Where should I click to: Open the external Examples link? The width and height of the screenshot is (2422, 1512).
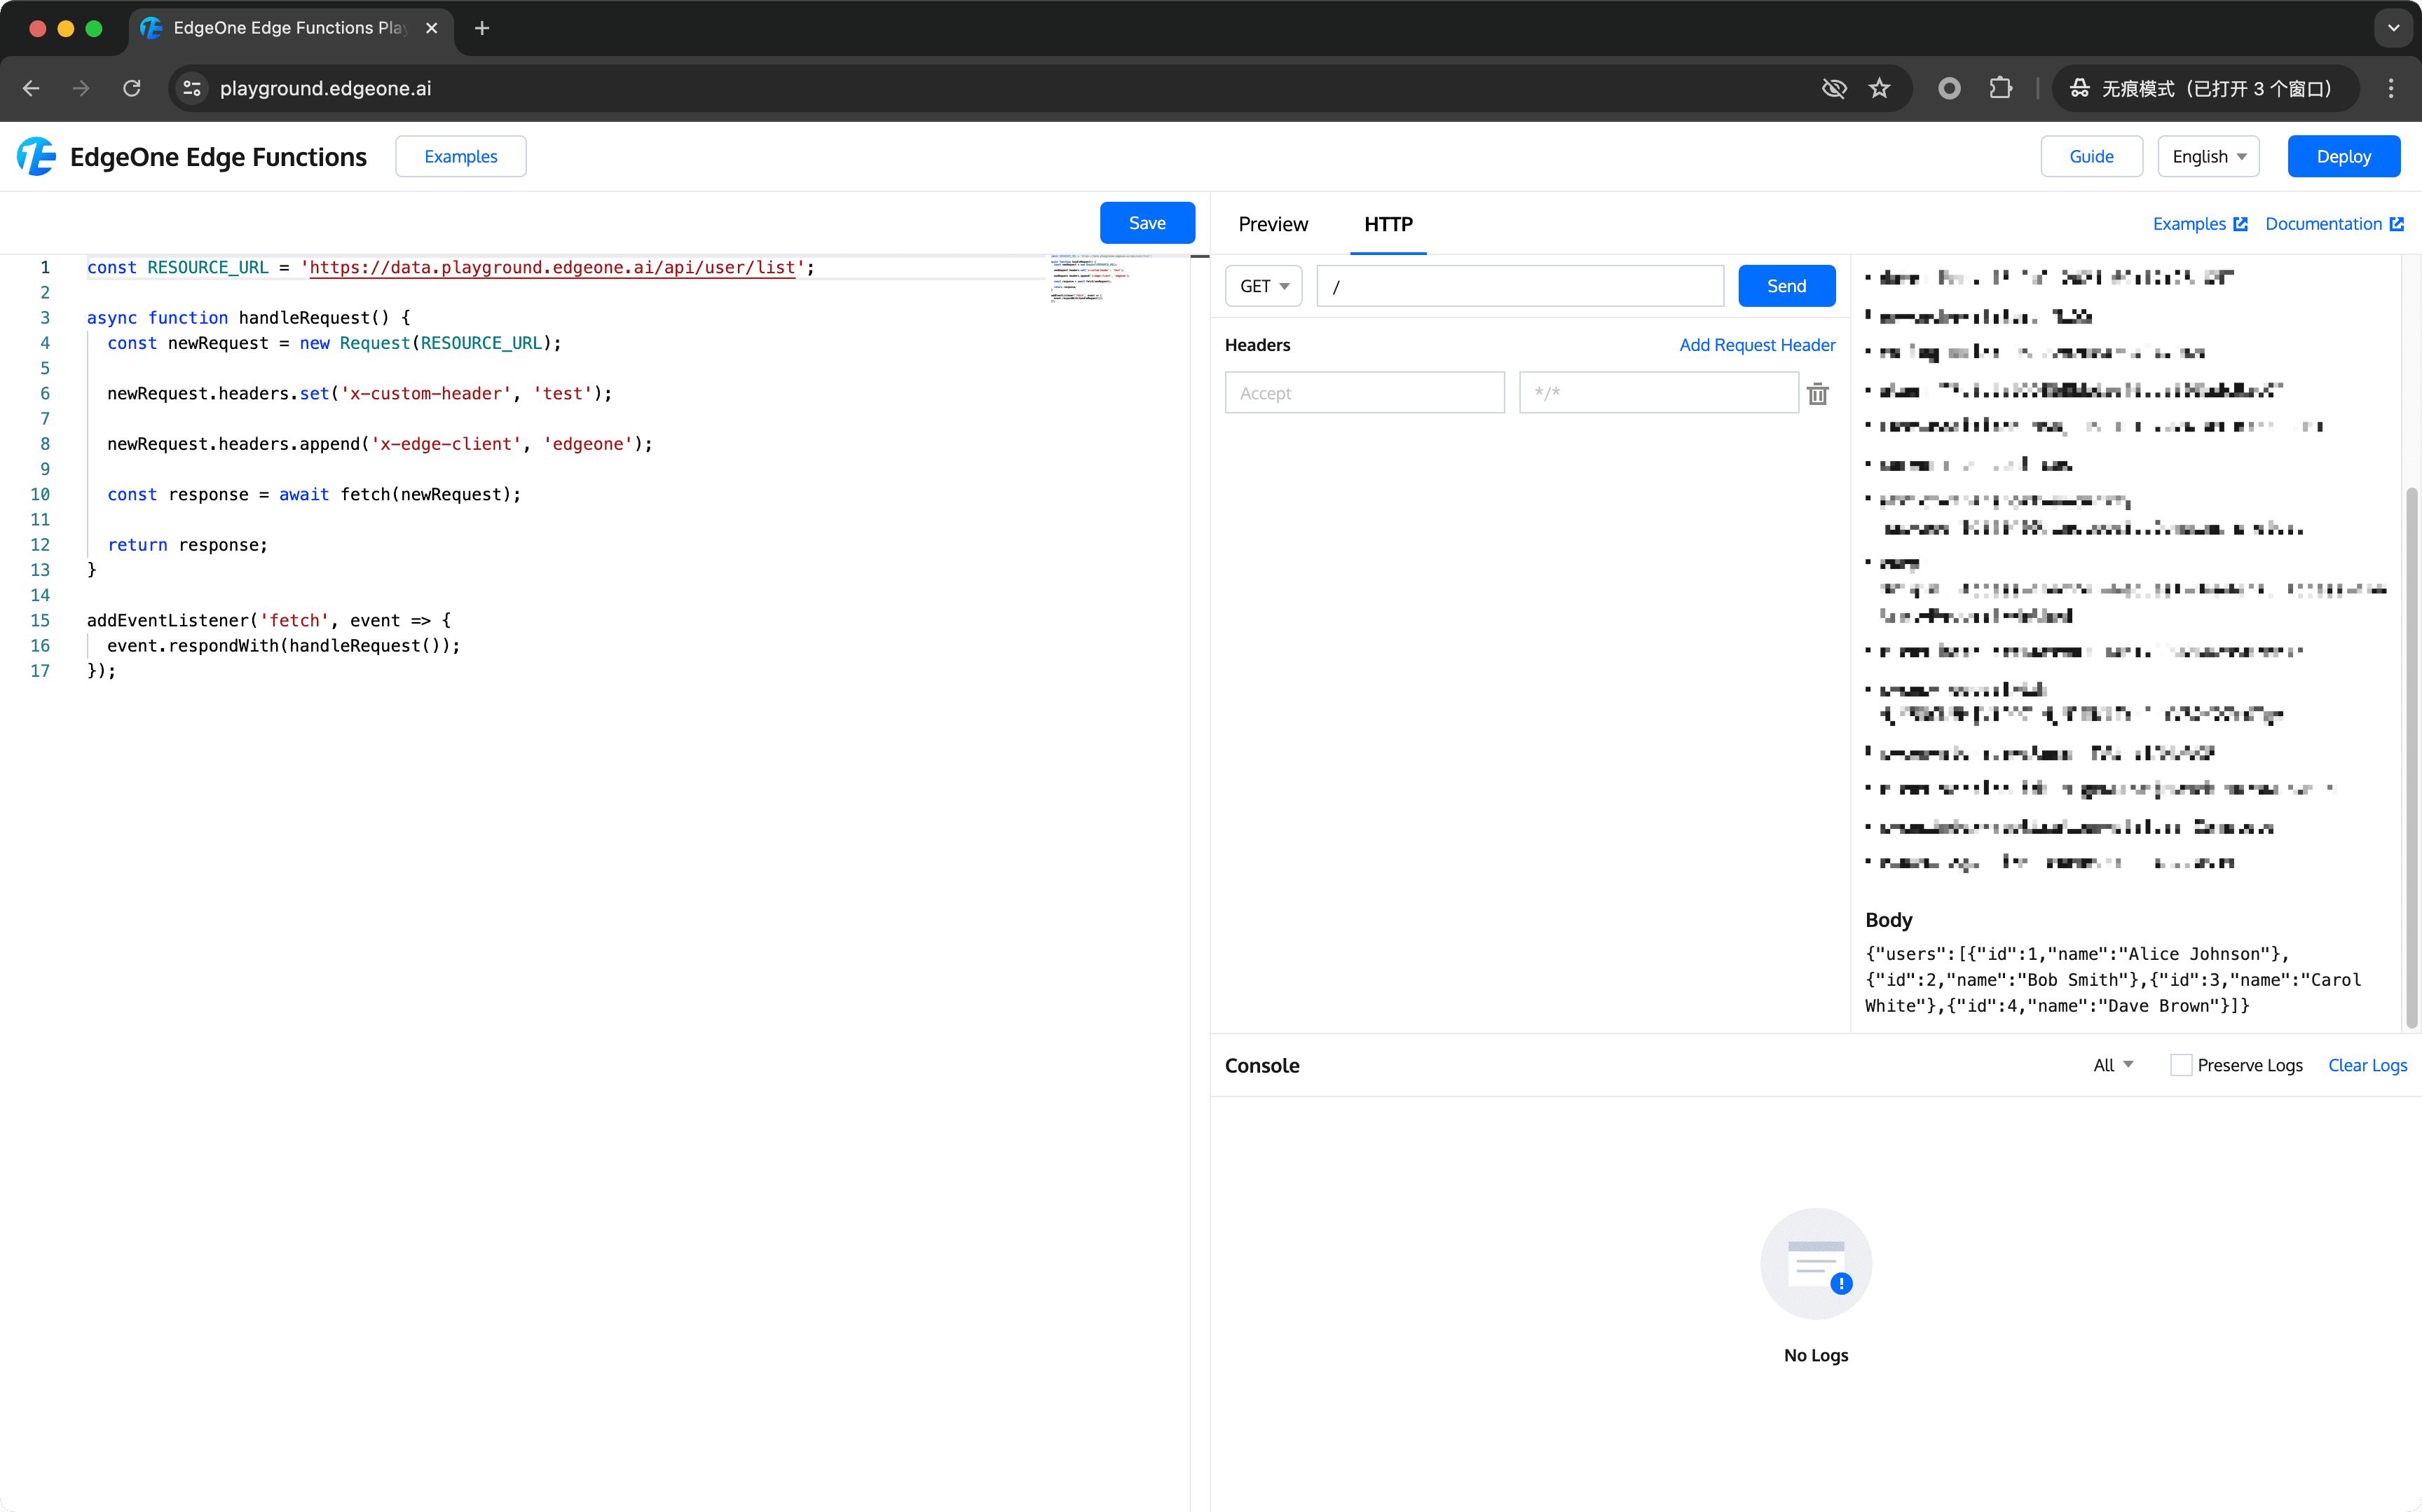tap(2200, 224)
